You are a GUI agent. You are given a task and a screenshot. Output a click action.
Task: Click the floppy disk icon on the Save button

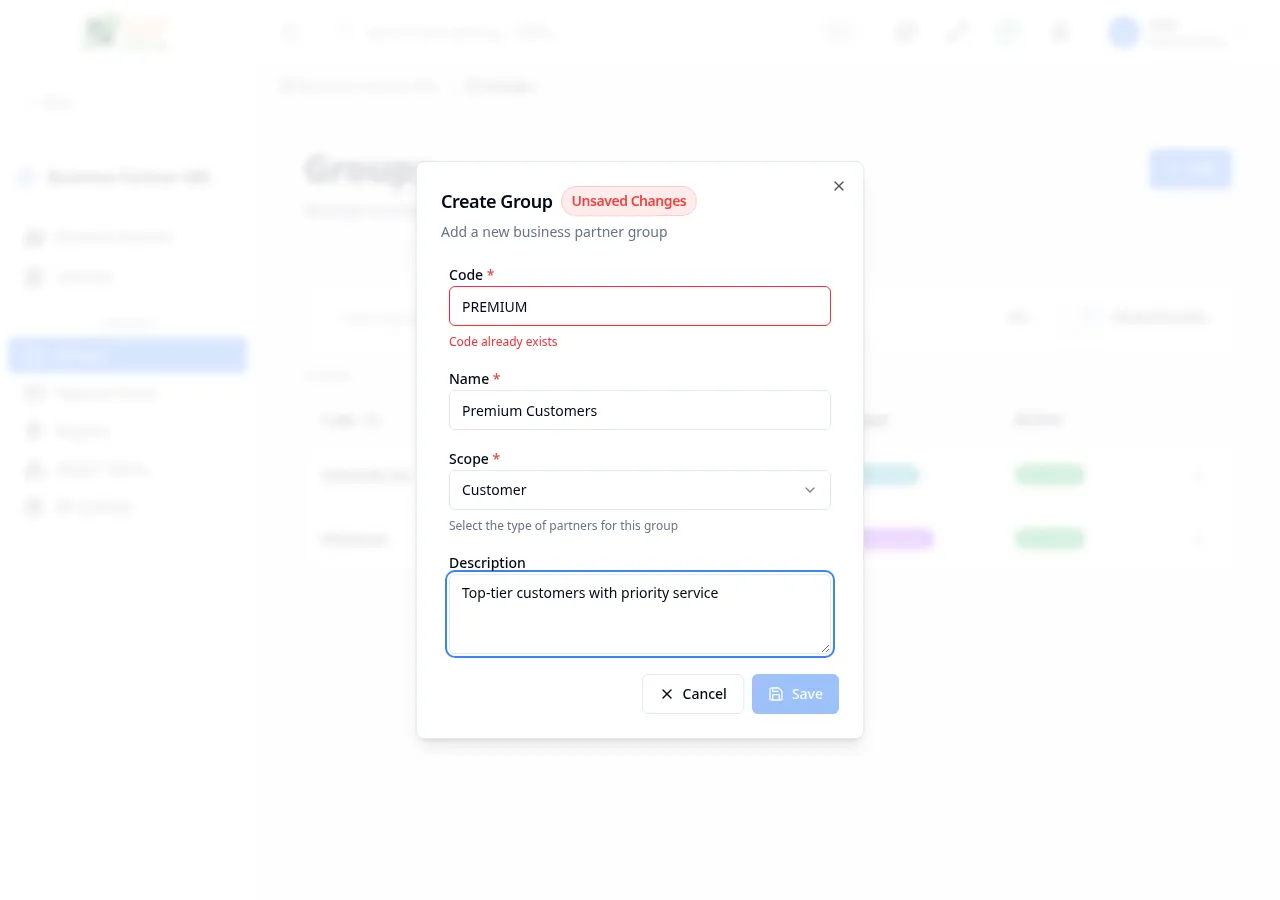coord(776,694)
